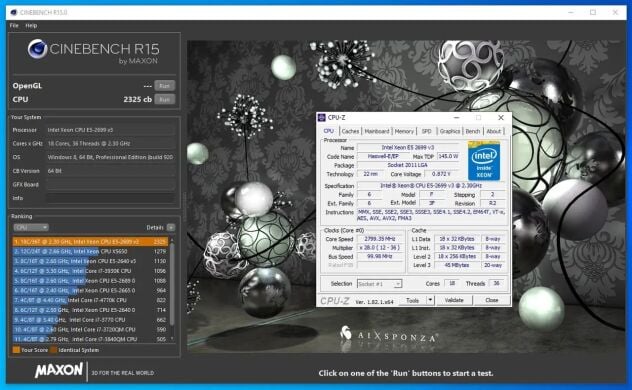
Task: Click the GFX Board field
Action: point(110,185)
